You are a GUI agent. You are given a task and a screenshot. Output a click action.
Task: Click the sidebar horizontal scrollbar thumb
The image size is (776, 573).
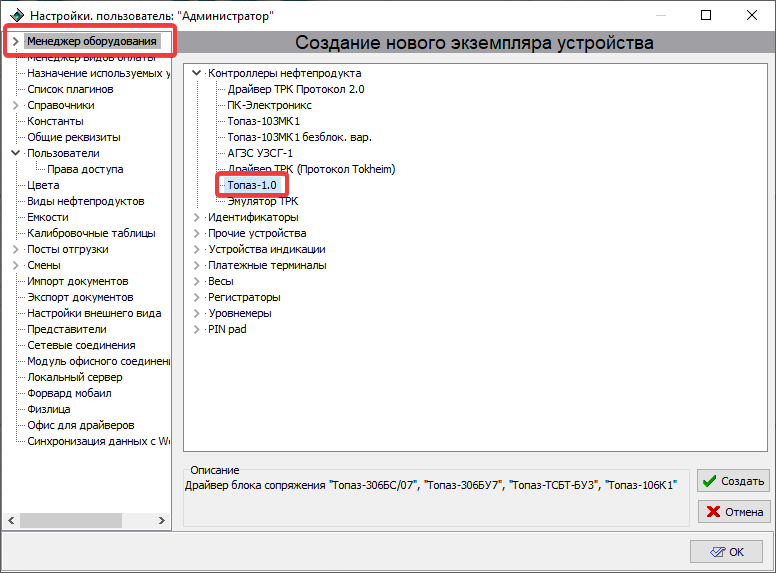coord(71,521)
